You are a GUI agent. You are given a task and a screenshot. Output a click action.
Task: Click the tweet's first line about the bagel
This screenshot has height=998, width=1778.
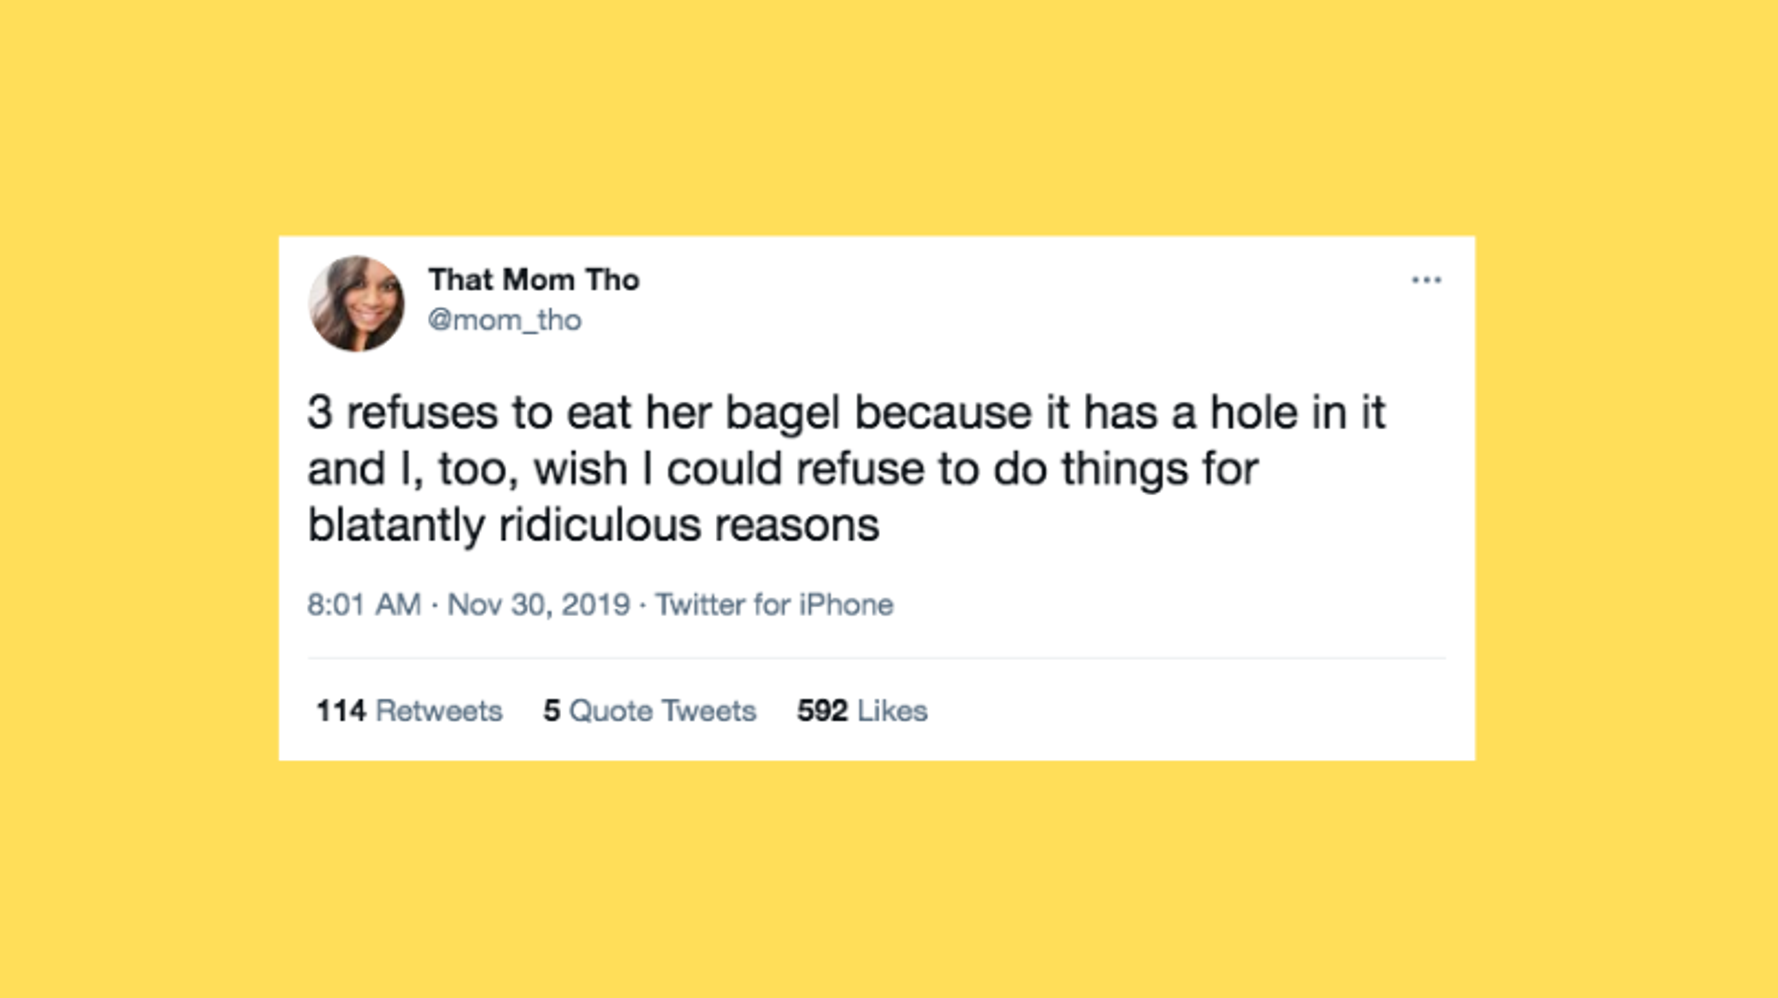click(845, 413)
